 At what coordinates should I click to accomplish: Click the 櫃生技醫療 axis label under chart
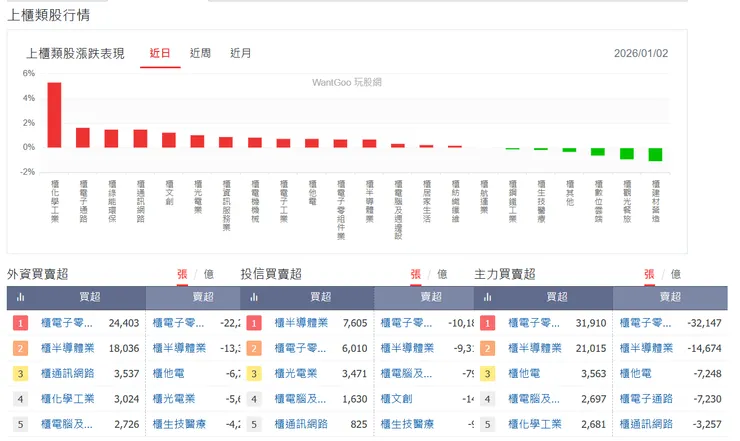click(x=541, y=201)
